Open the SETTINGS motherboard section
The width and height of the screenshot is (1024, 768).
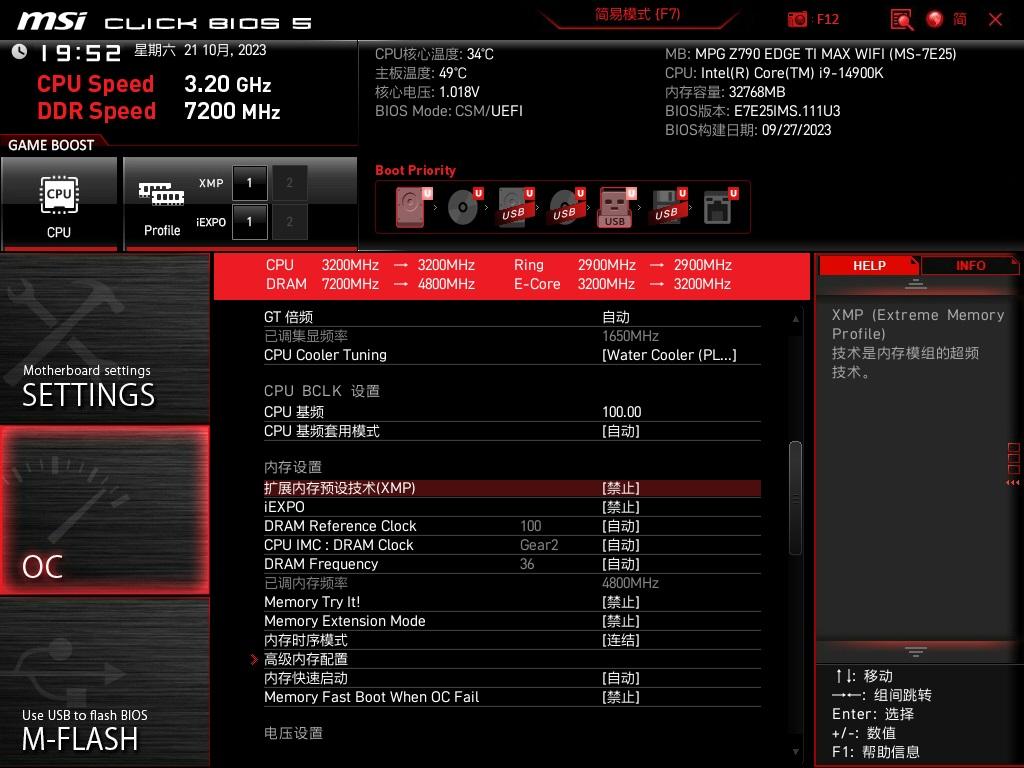point(104,338)
